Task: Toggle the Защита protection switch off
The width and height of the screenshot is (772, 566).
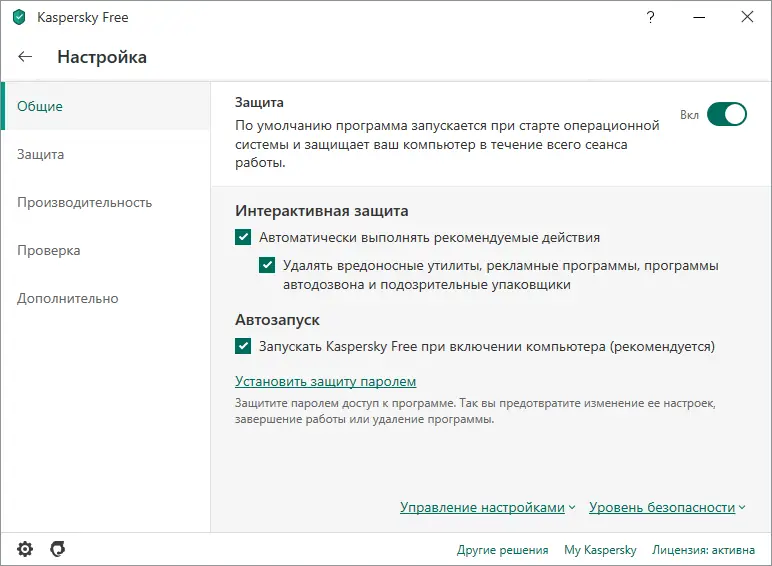Action: 727,114
